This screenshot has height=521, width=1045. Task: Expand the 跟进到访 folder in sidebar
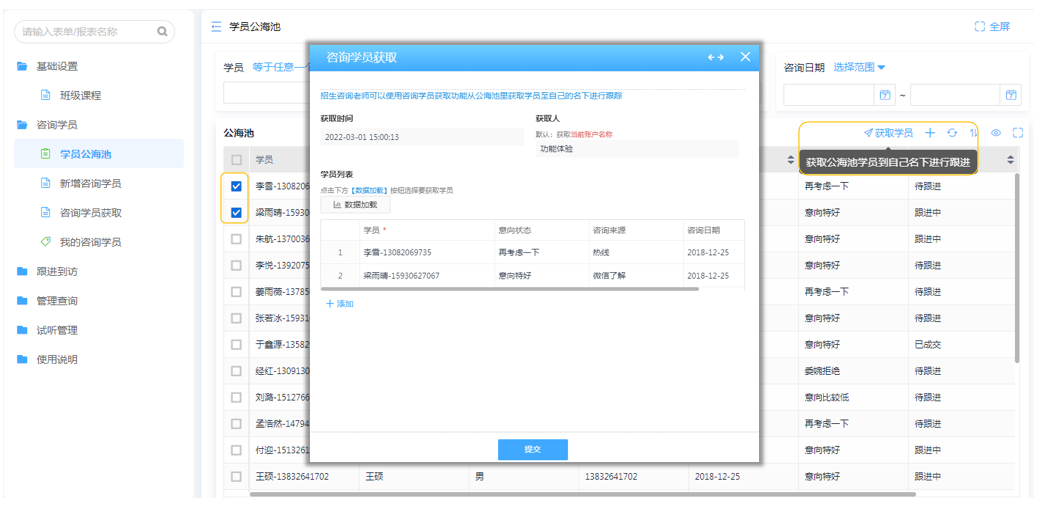(x=56, y=271)
